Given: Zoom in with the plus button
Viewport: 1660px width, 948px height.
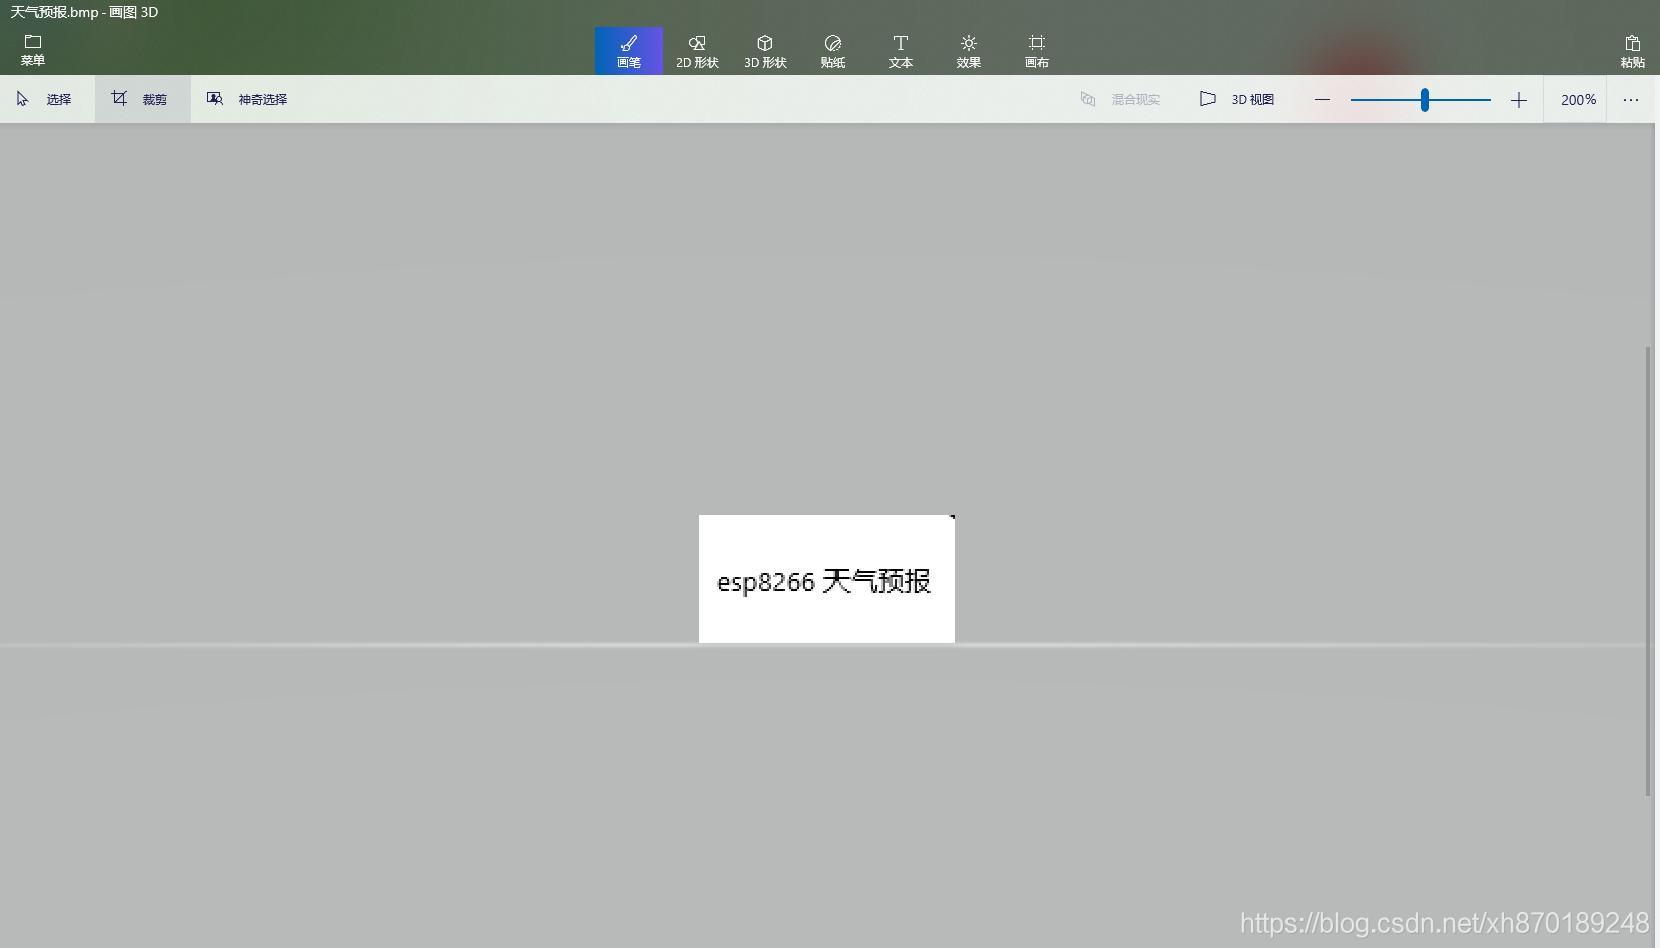Looking at the screenshot, I should click(1519, 100).
